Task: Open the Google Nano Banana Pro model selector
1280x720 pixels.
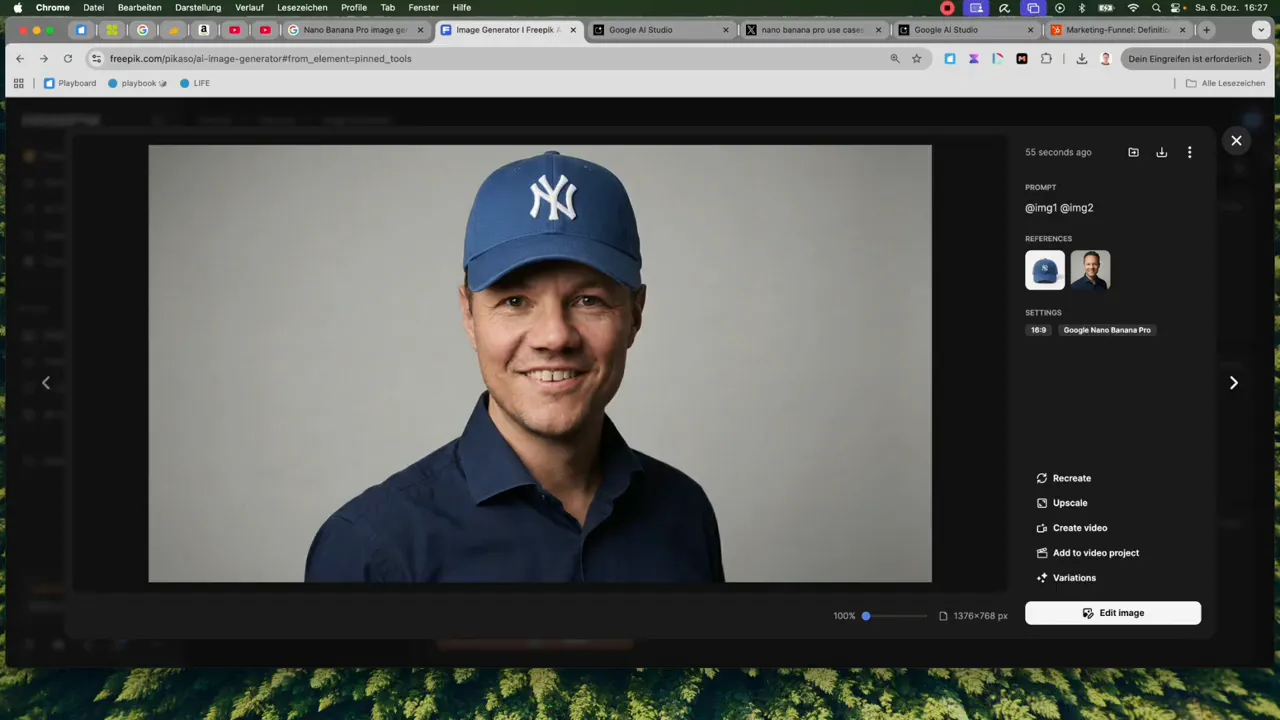Action: 1107,330
